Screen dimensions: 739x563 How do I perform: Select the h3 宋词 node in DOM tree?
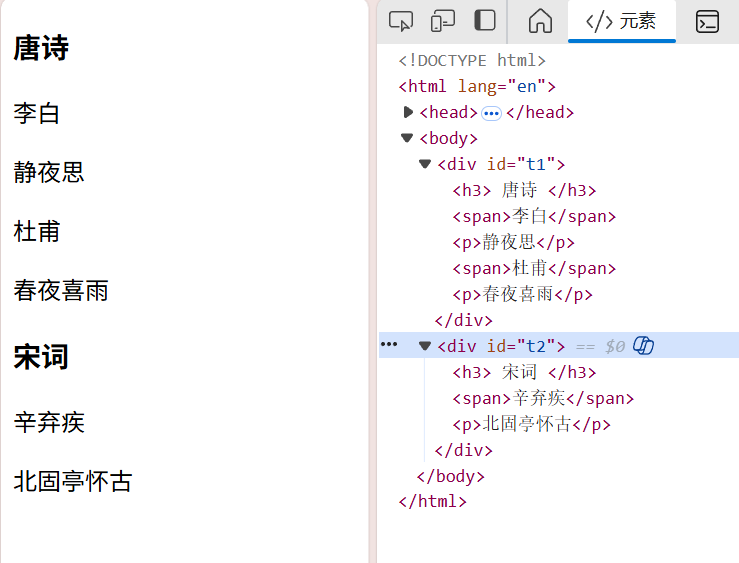coord(524,373)
